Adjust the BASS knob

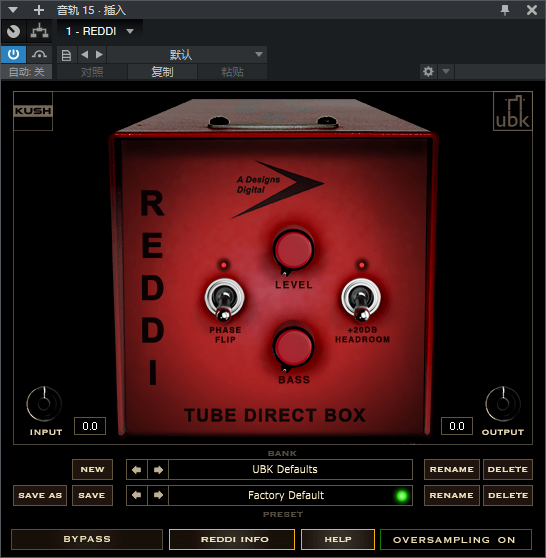point(294,347)
